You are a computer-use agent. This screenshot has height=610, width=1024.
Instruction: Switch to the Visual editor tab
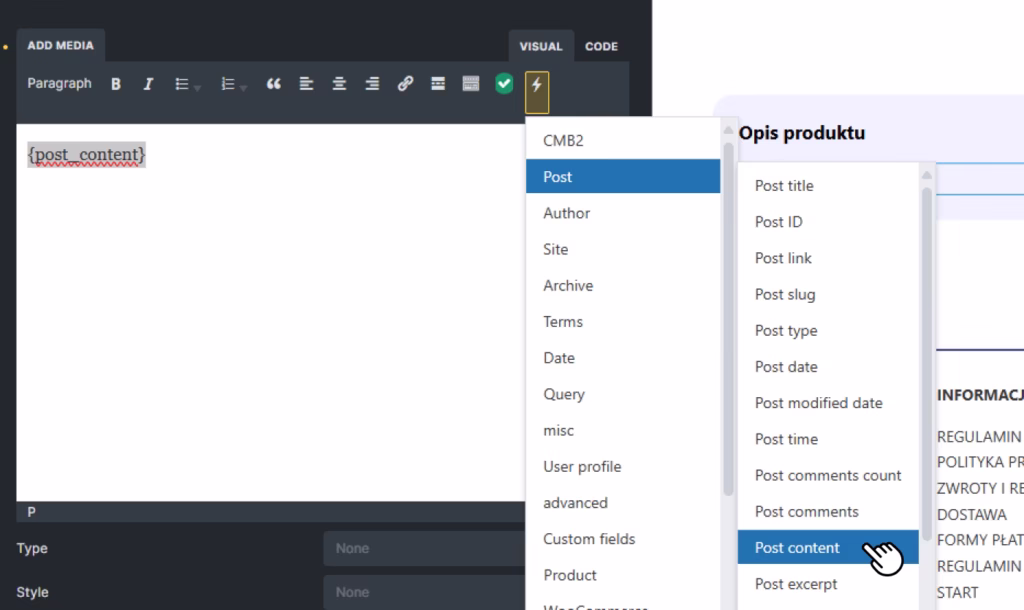click(541, 46)
